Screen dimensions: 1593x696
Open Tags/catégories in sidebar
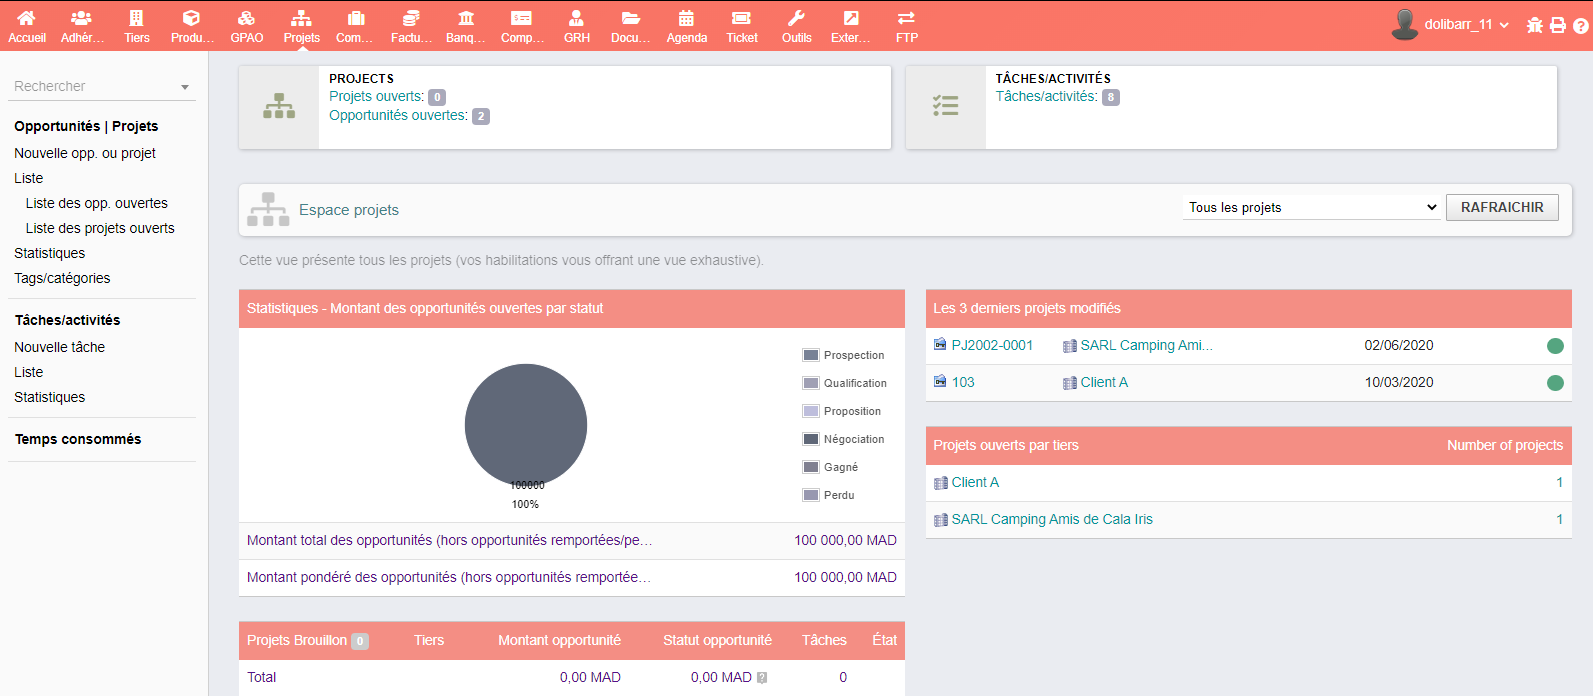[62, 278]
